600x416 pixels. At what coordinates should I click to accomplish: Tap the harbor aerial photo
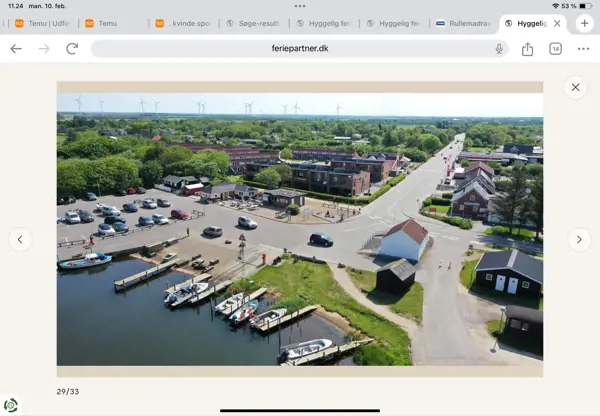[300, 229]
